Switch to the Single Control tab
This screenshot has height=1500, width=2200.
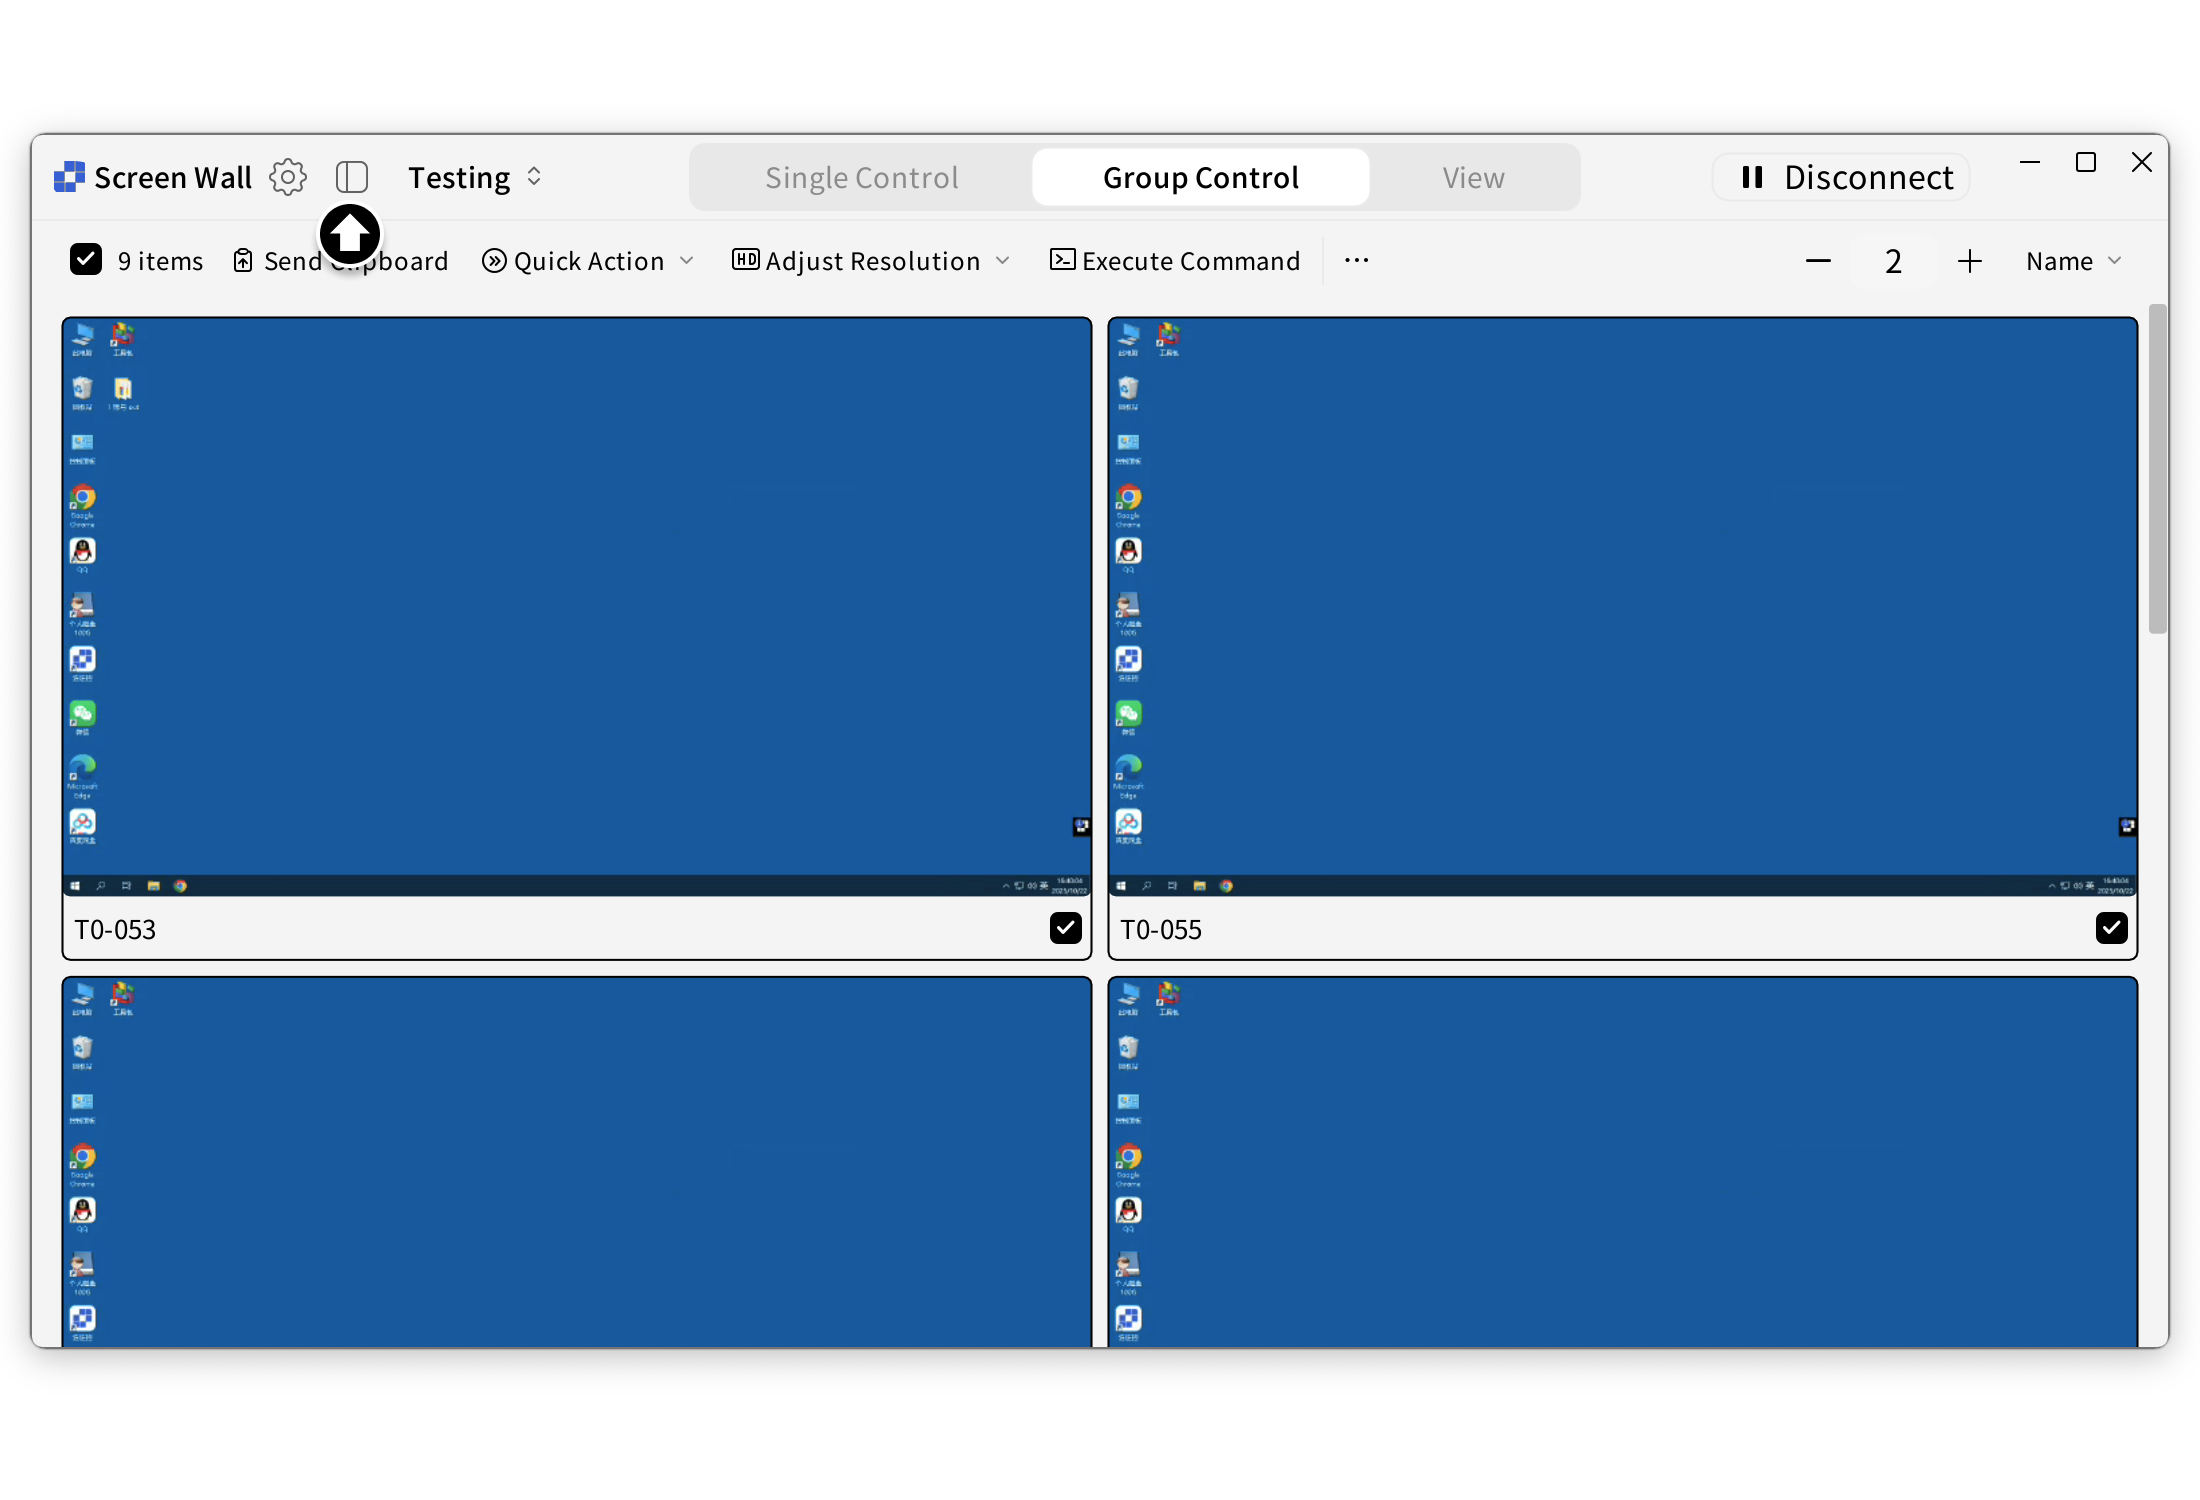click(x=860, y=176)
